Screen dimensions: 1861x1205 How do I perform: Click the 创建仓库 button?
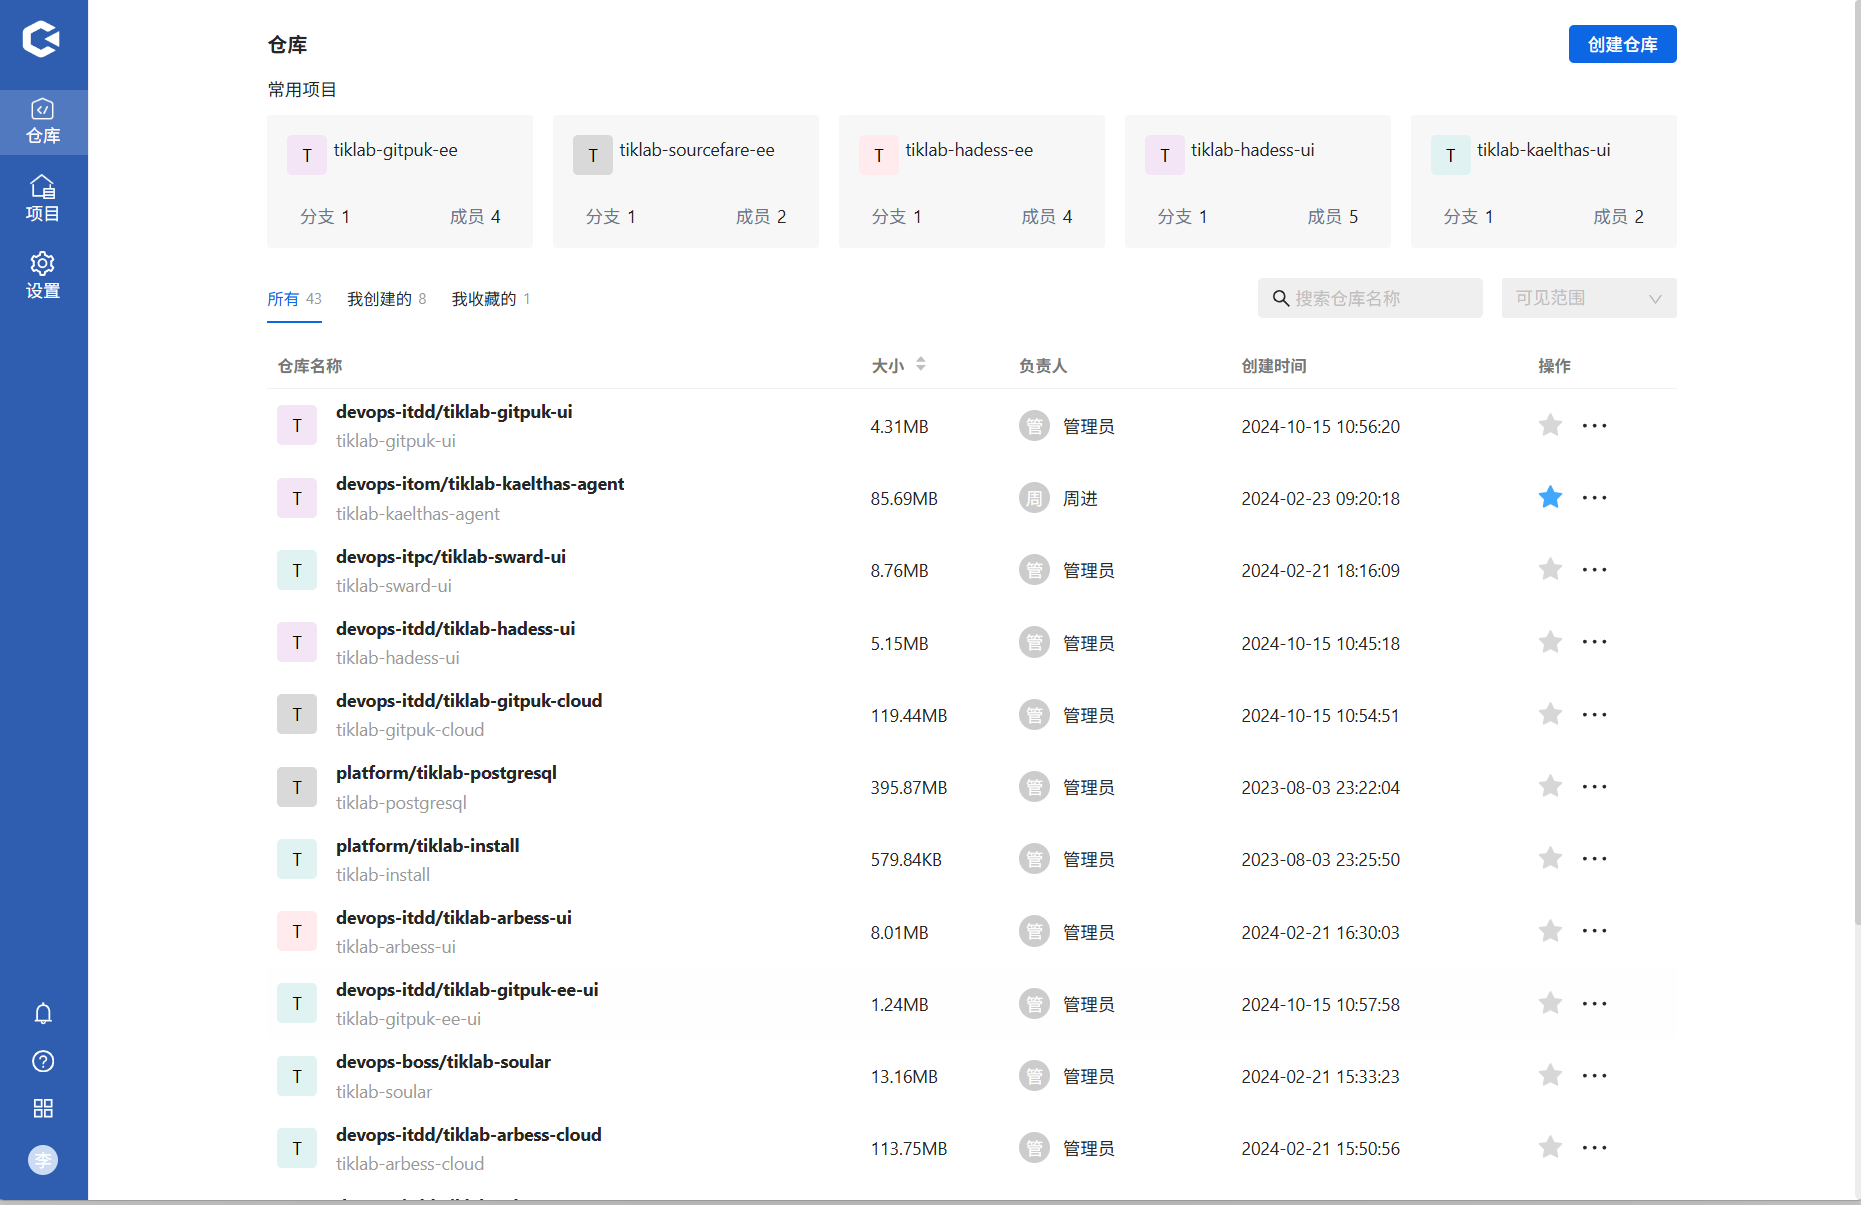tap(1622, 44)
